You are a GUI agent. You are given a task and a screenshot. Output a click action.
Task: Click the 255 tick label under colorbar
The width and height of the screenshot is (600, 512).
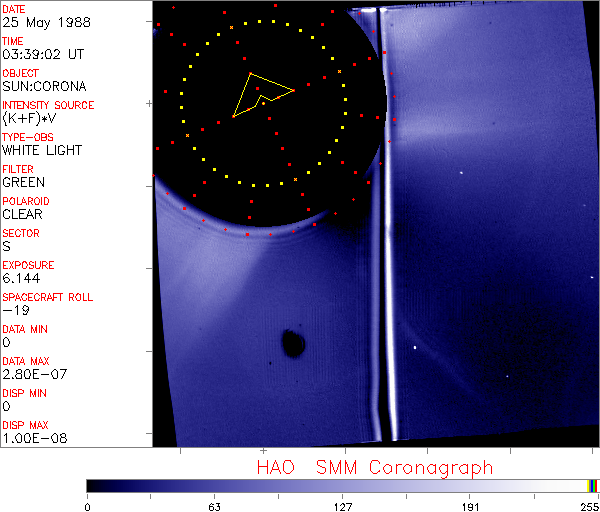click(x=589, y=506)
